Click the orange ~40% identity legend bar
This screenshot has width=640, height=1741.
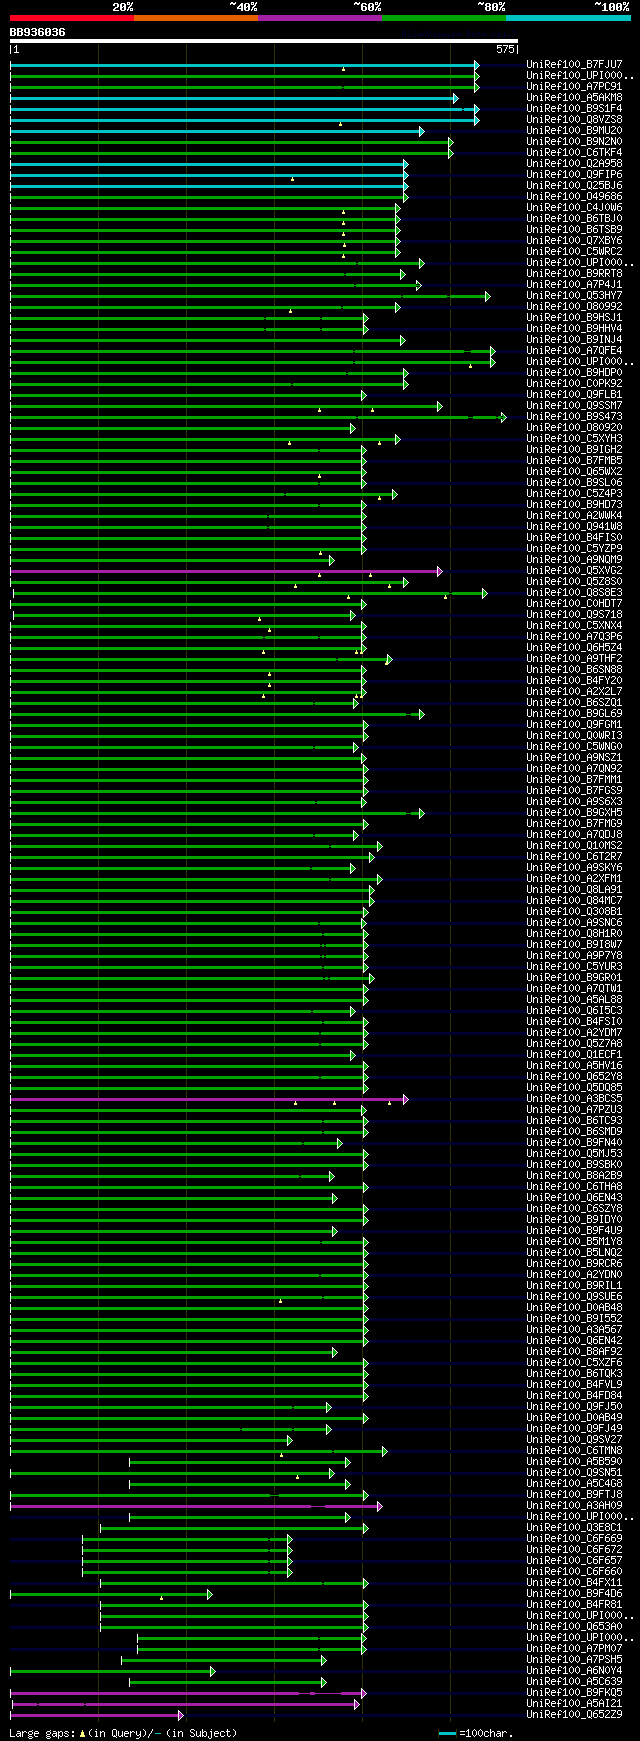[195, 17]
